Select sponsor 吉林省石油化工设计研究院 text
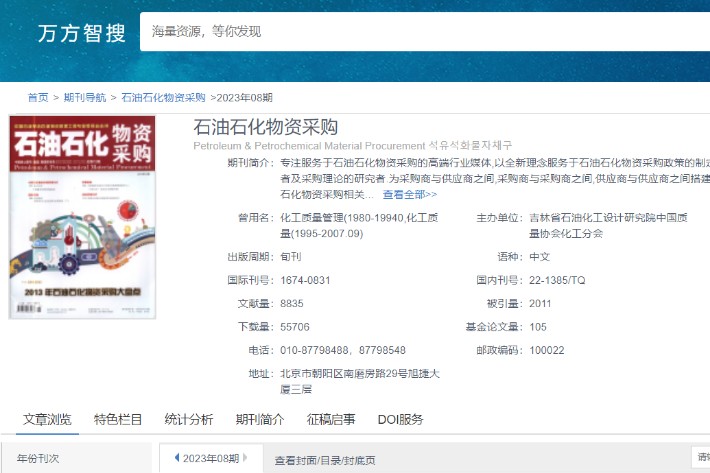 [592, 218]
